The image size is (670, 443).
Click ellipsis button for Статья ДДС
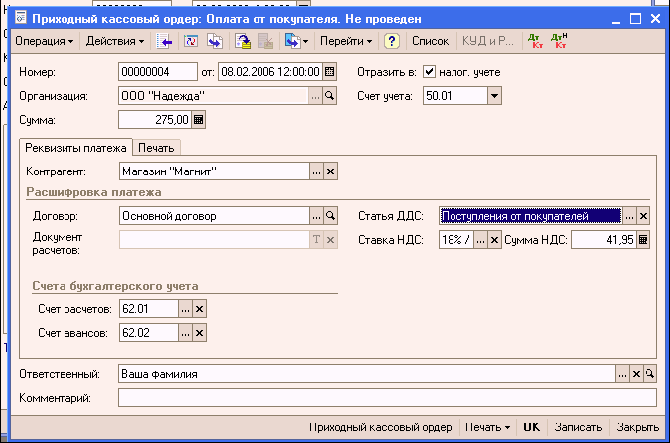[x=629, y=215]
